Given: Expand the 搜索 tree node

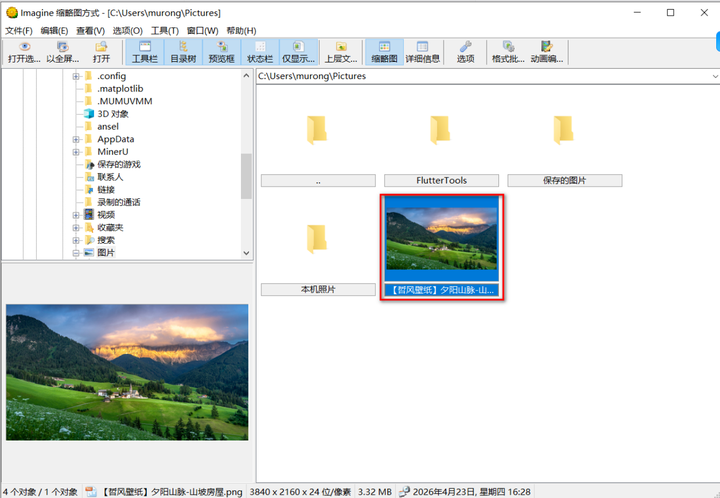Looking at the screenshot, I should [76, 240].
